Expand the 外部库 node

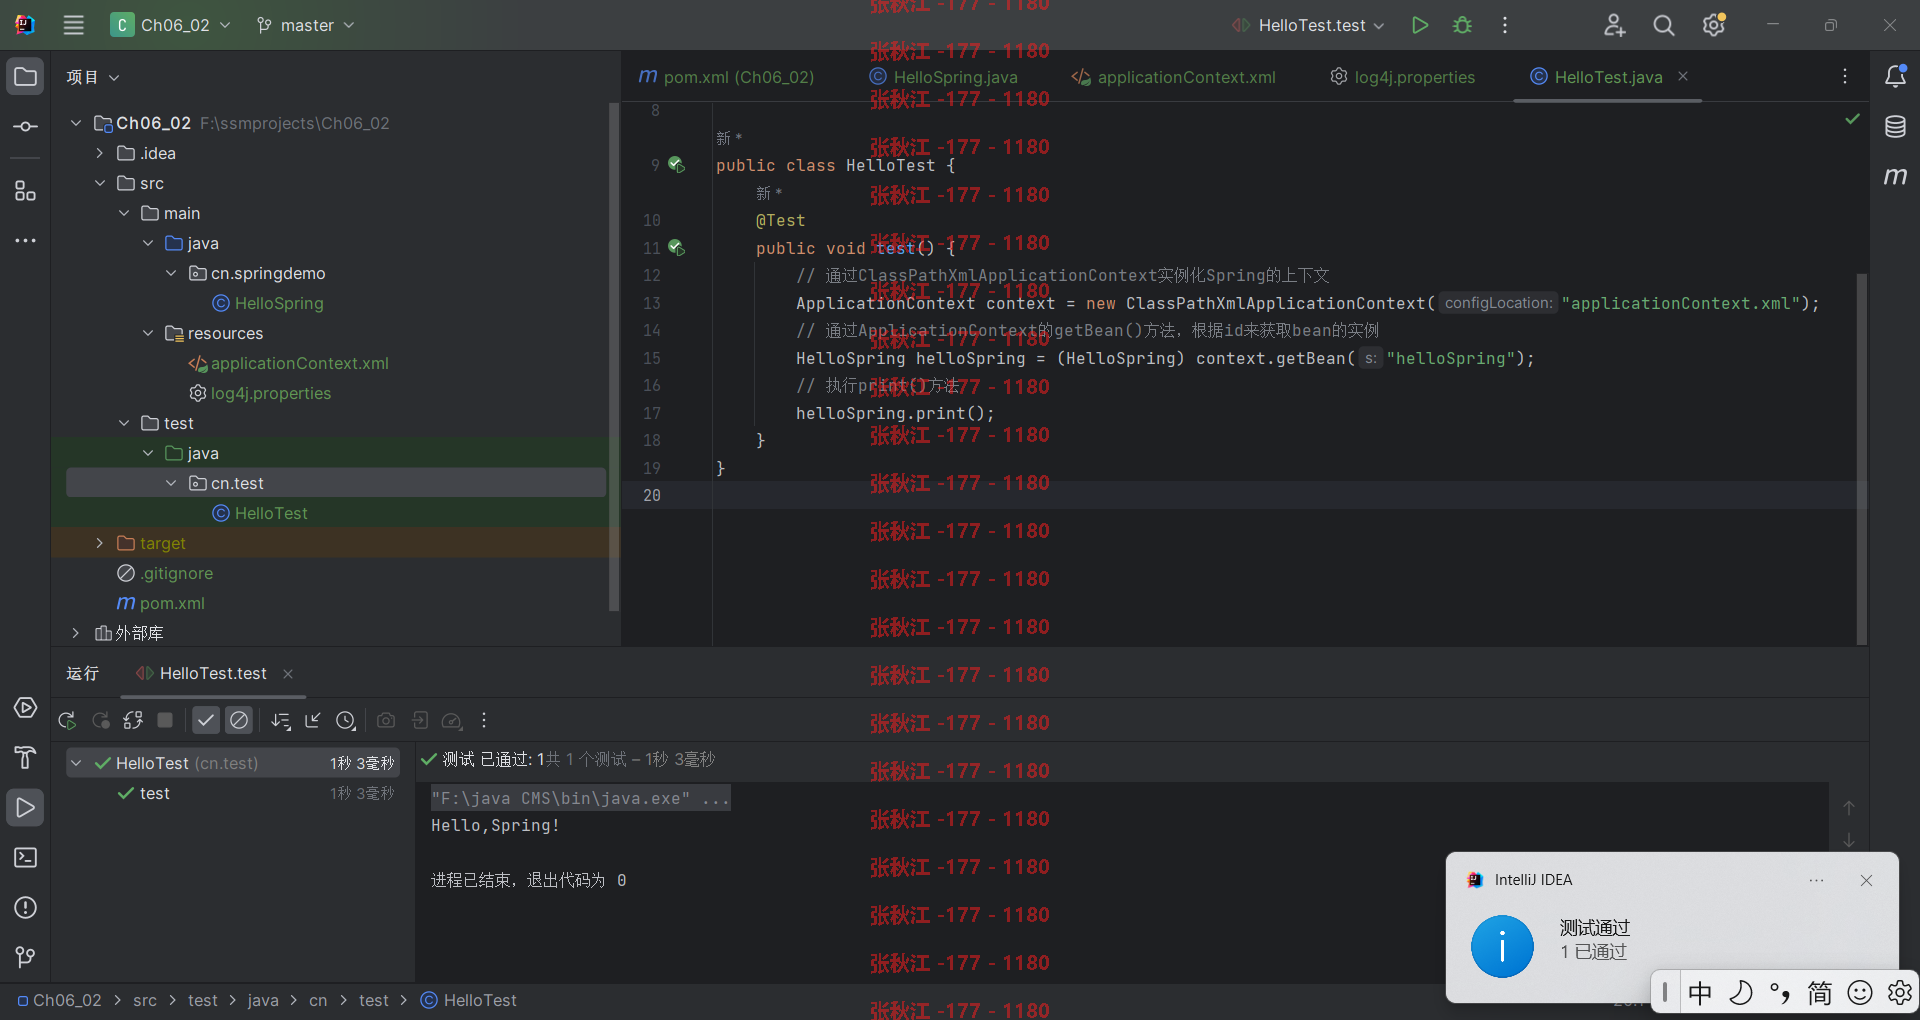pyautogui.click(x=76, y=633)
